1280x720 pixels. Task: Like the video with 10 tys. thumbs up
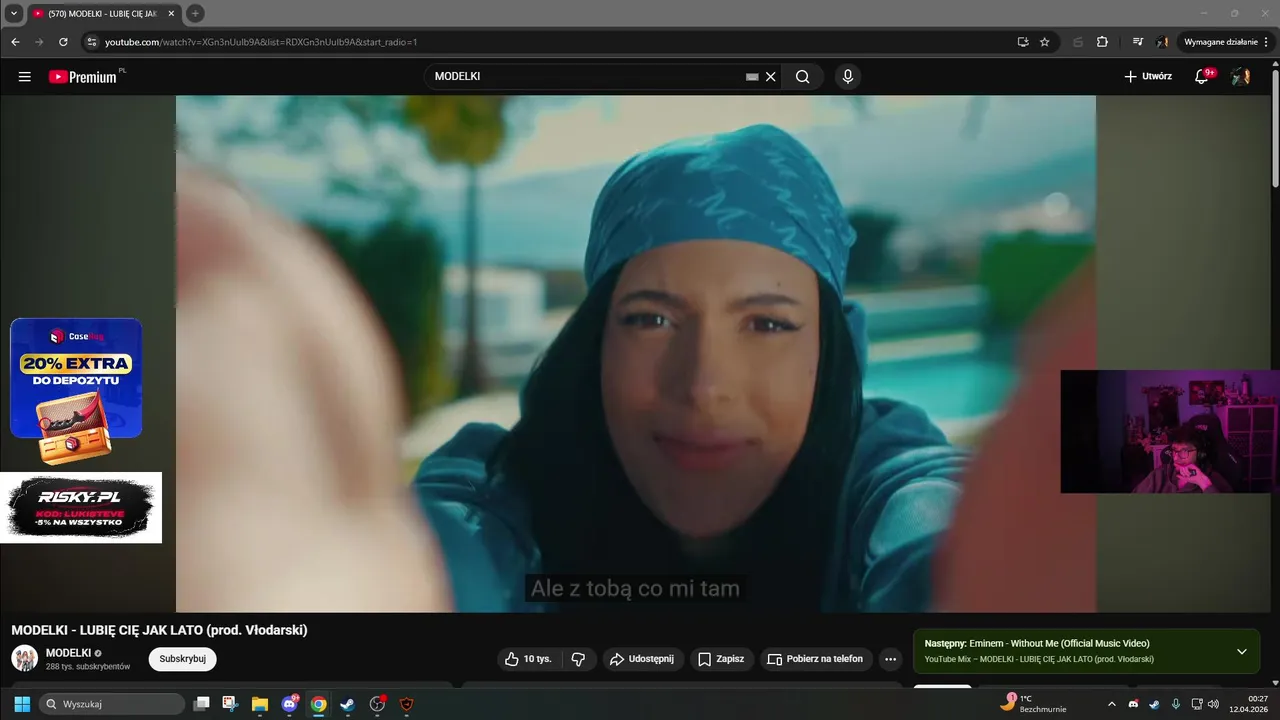[528, 659]
